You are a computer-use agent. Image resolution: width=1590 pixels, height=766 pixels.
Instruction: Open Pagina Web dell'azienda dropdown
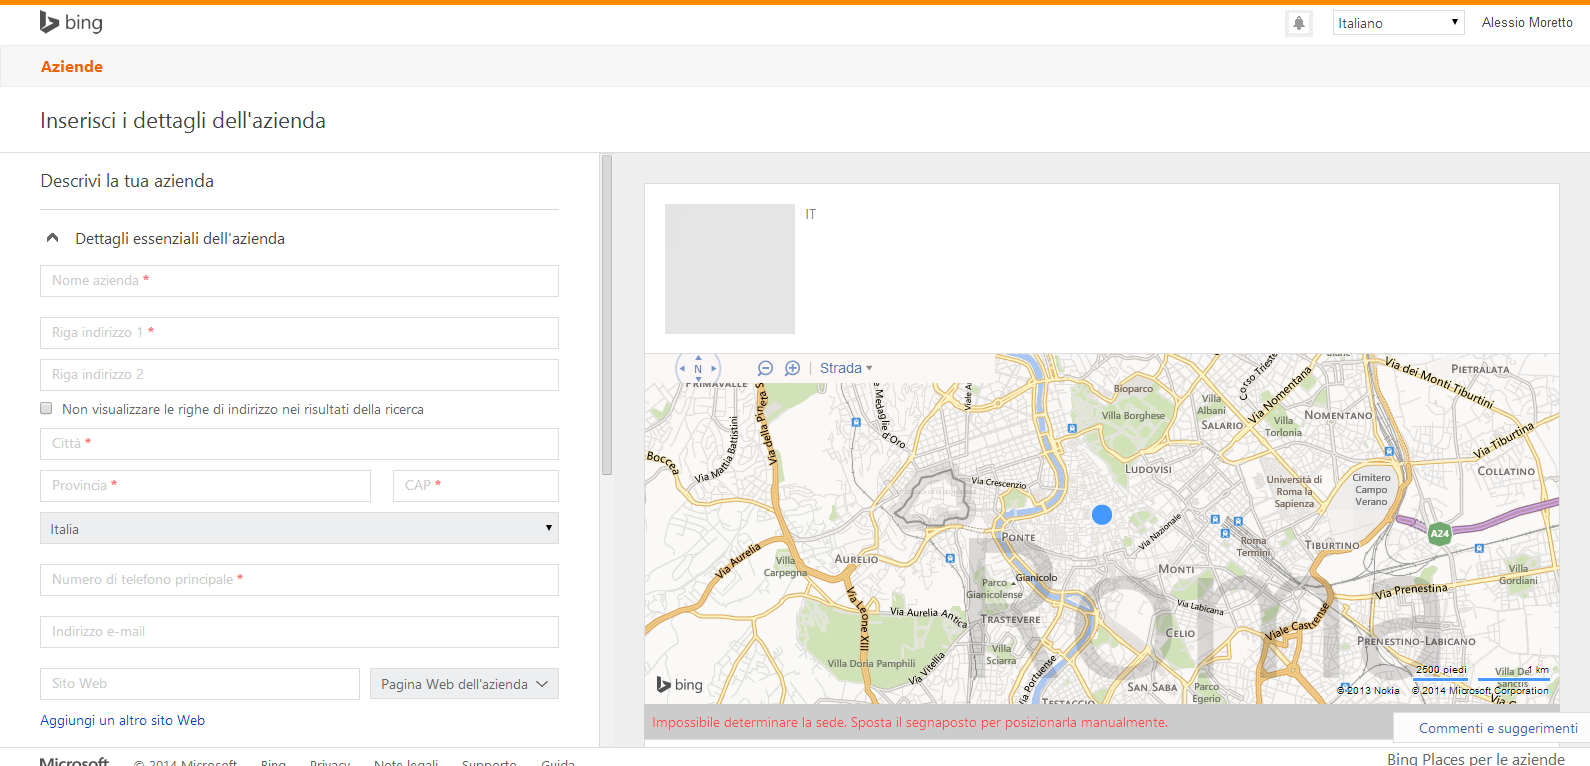pos(464,684)
